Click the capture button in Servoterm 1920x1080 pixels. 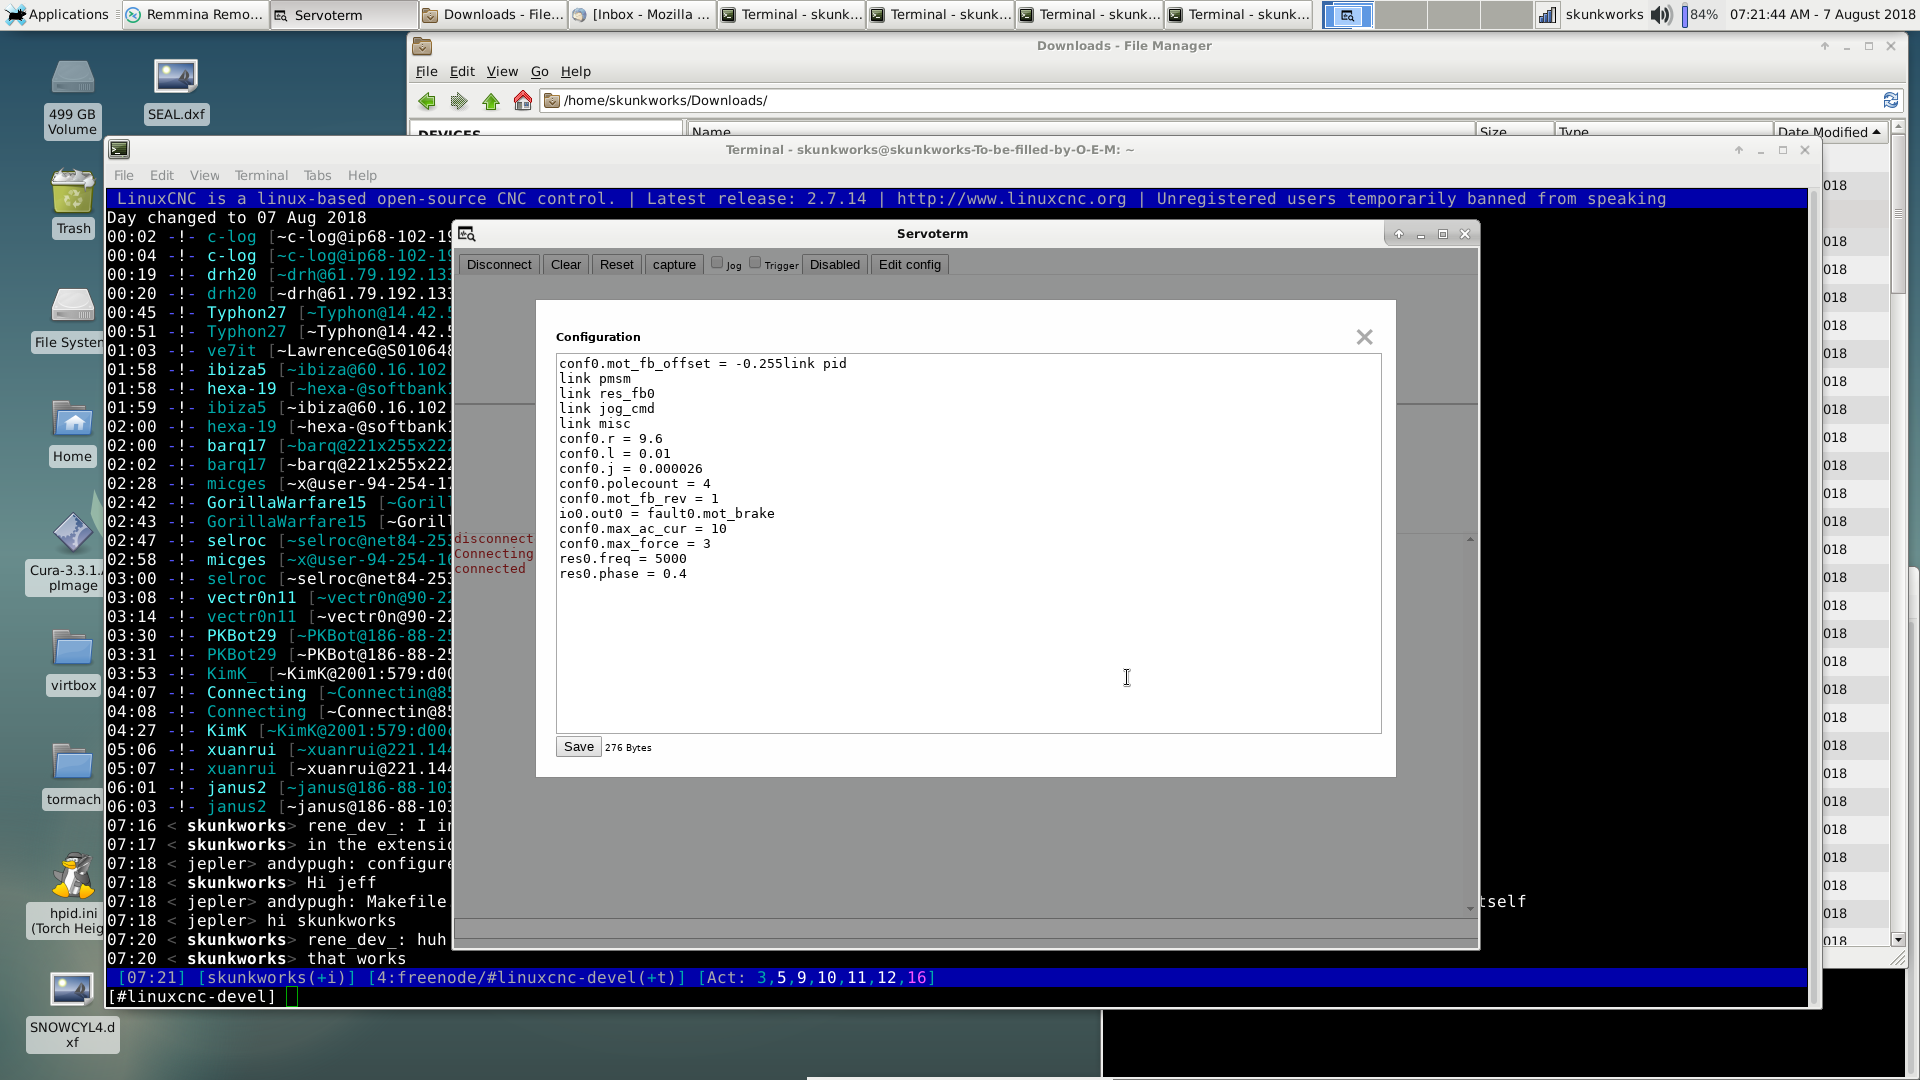pos(674,265)
